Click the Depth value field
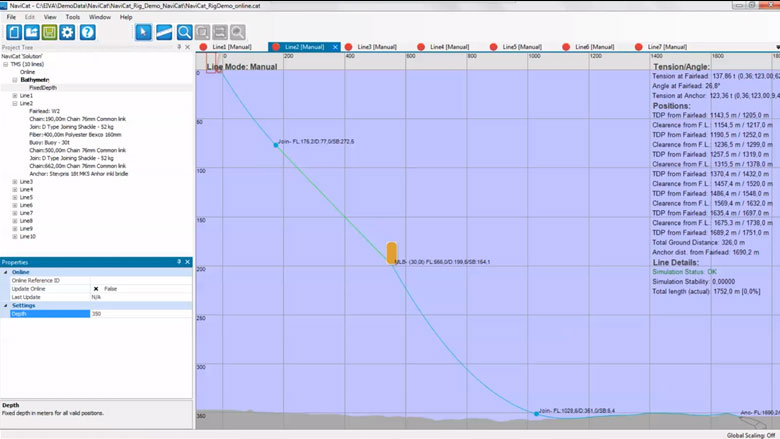Image resolution: width=780 pixels, height=439 pixels. tap(140, 314)
